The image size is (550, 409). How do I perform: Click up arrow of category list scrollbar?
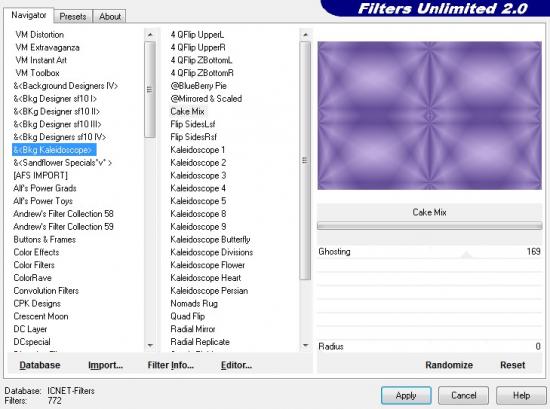pyautogui.click(x=150, y=35)
